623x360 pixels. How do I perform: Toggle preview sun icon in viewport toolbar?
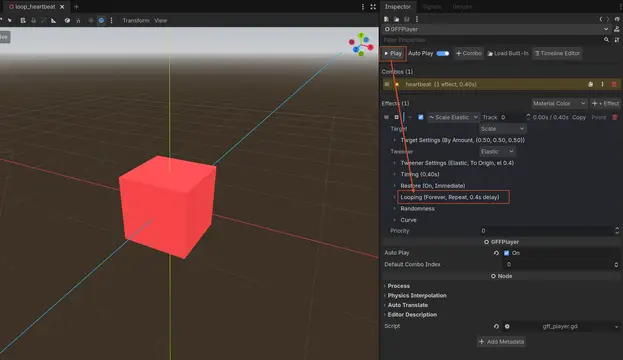click(91, 21)
